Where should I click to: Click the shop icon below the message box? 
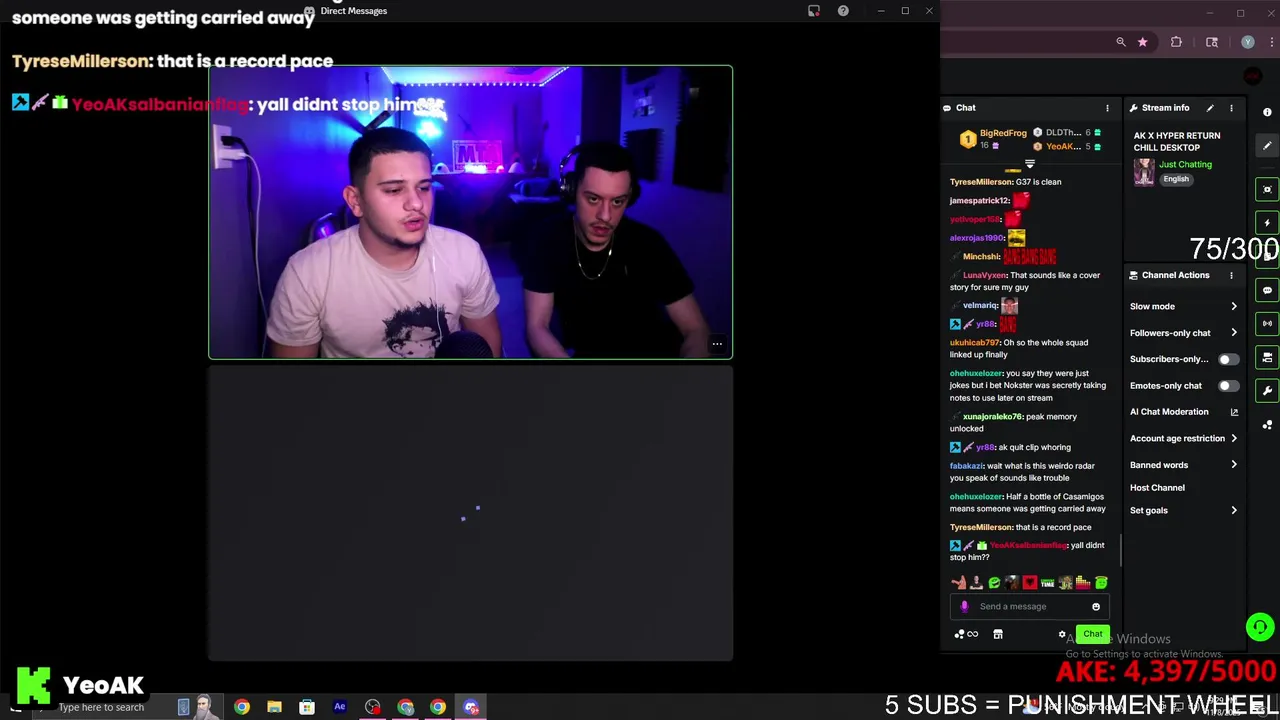[x=997, y=634]
